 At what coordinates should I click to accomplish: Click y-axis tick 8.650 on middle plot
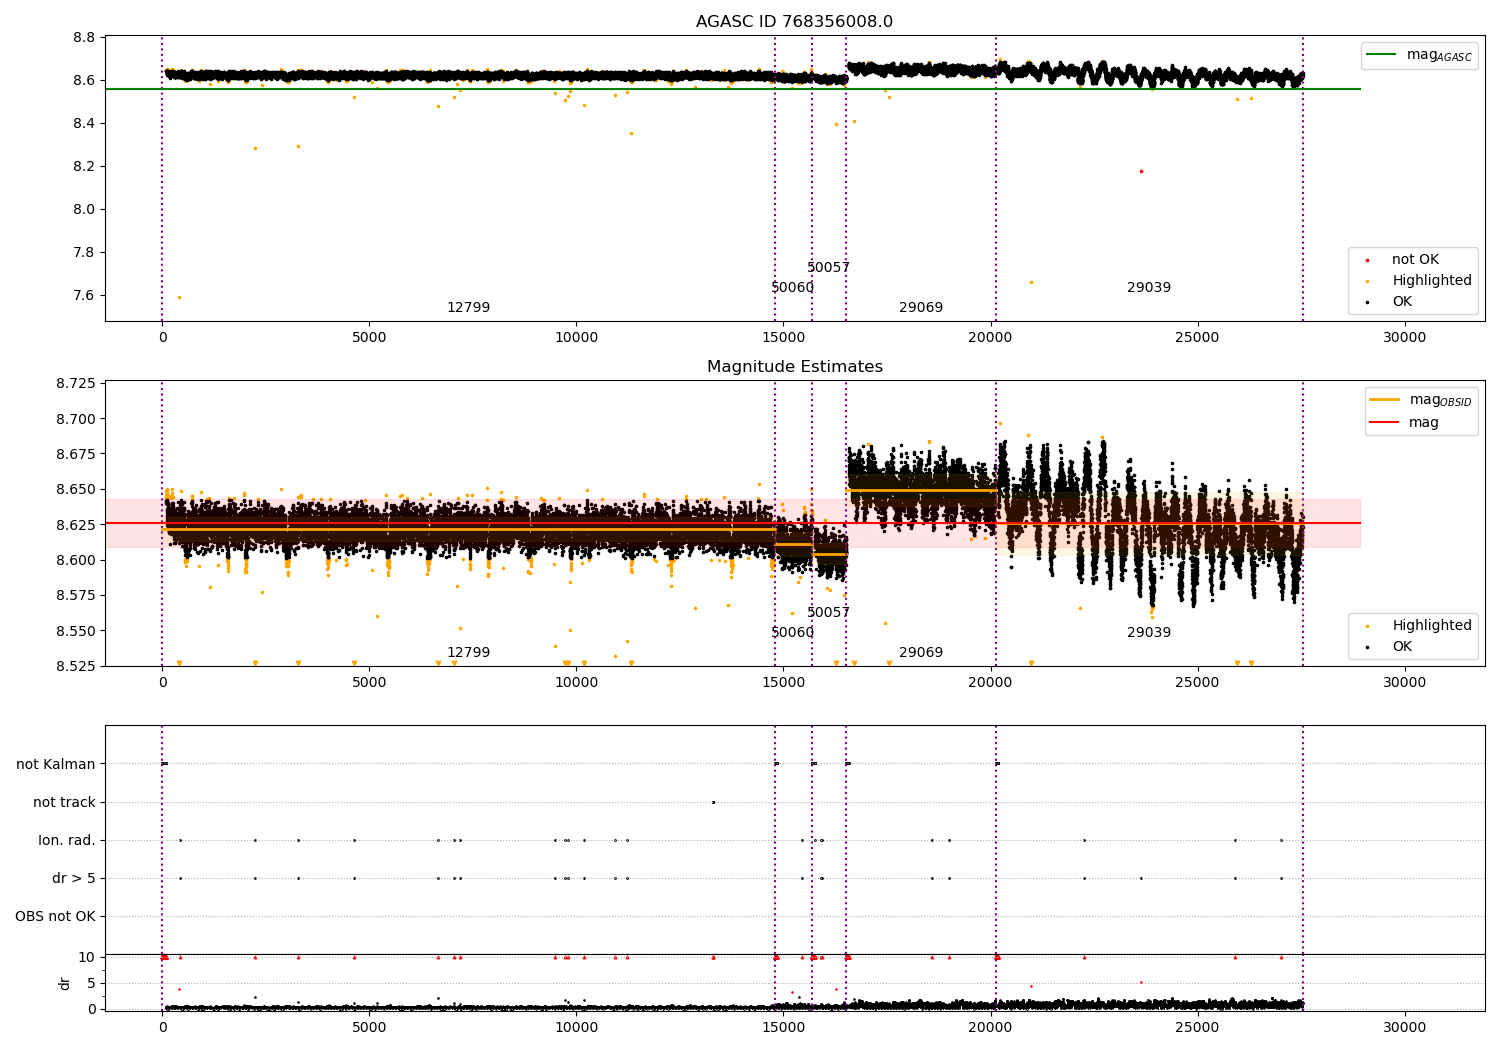(x=75, y=490)
